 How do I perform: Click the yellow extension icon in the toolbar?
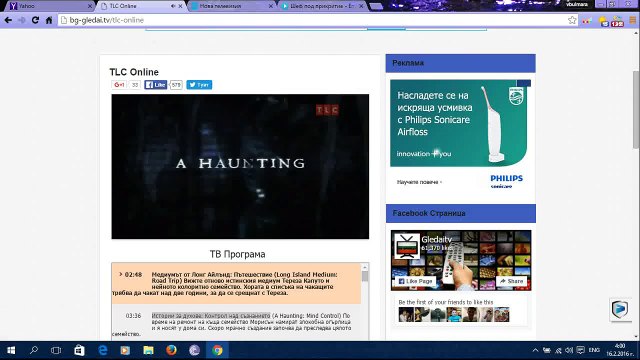(x=604, y=20)
